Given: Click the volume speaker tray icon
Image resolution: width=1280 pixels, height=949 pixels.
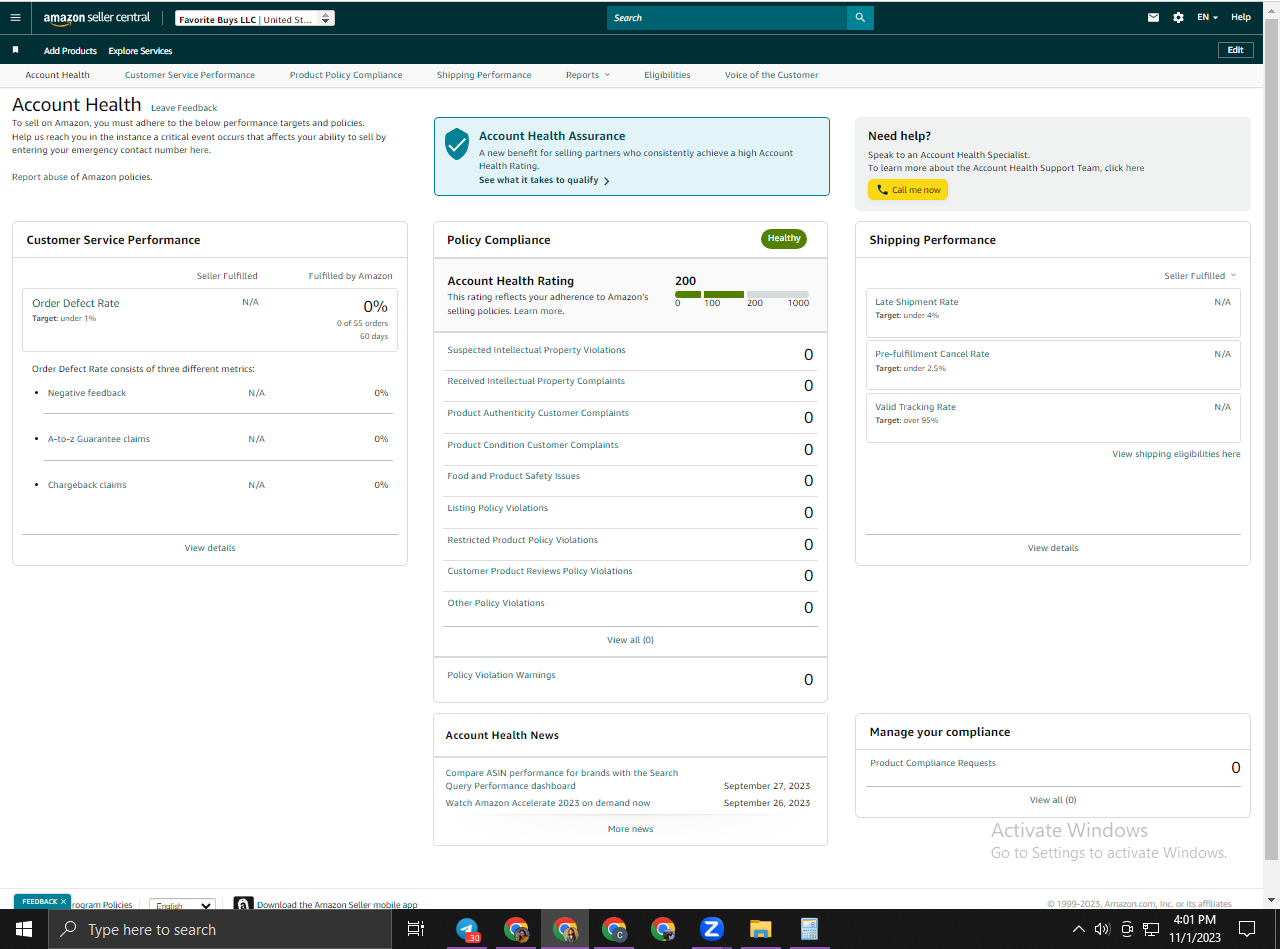Looking at the screenshot, I should click(x=1102, y=929).
